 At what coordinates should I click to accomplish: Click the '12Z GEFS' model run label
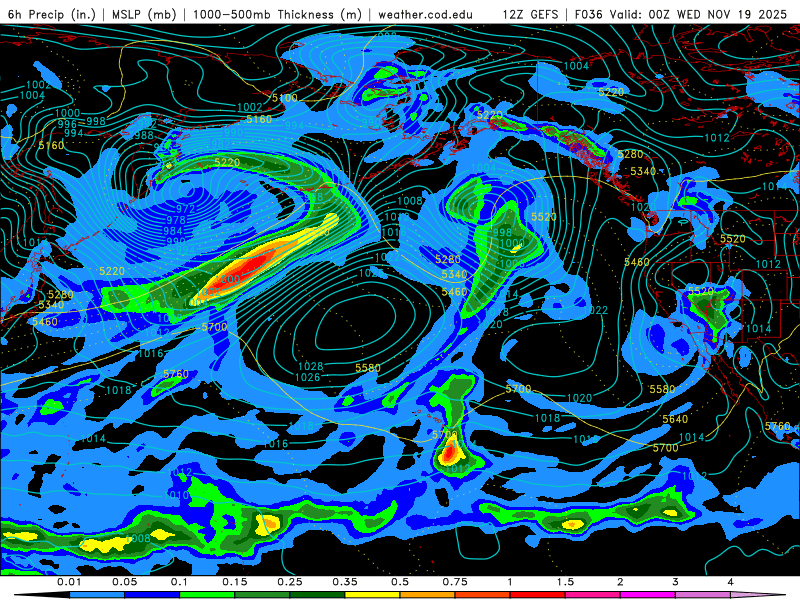pos(531,14)
